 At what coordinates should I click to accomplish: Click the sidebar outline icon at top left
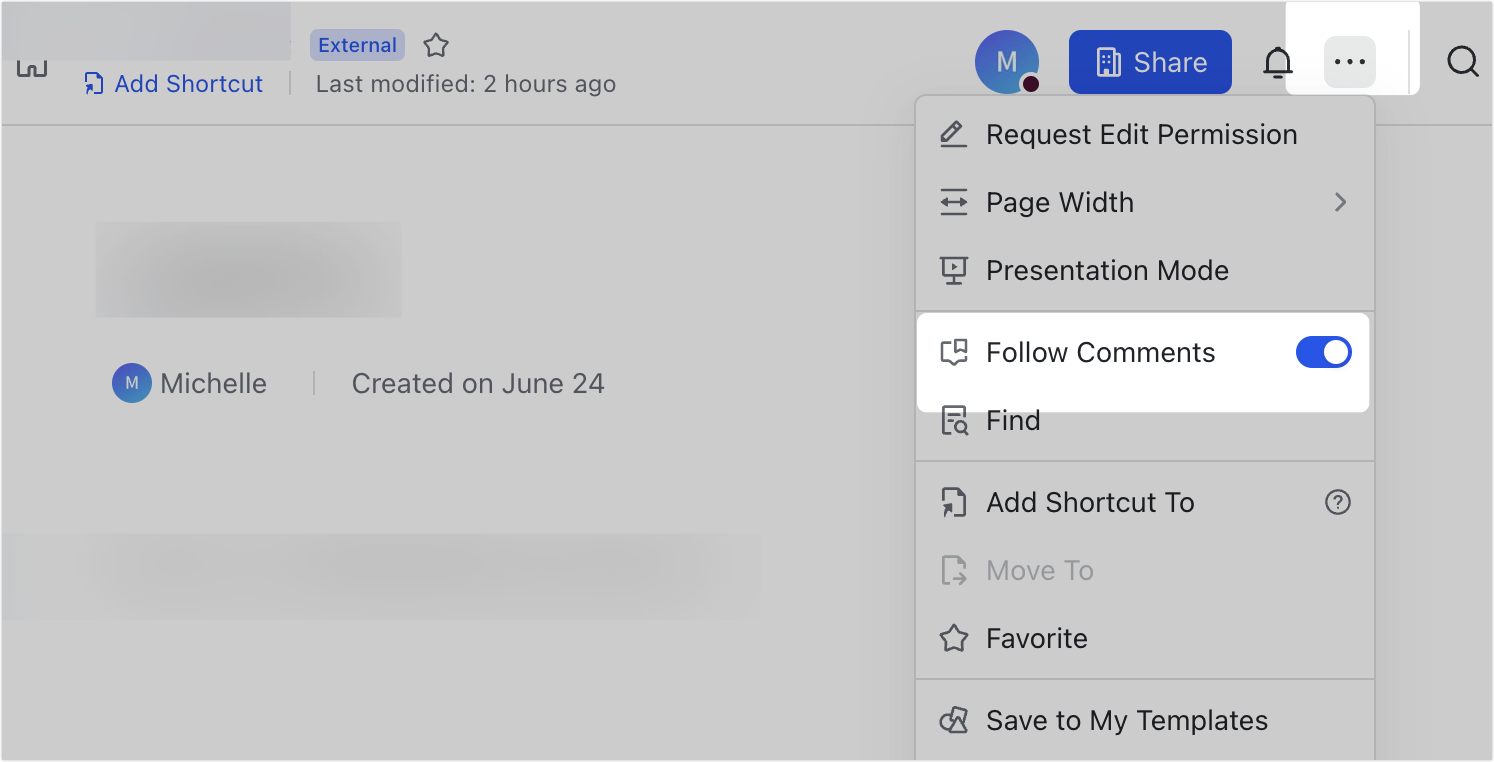(x=32, y=68)
